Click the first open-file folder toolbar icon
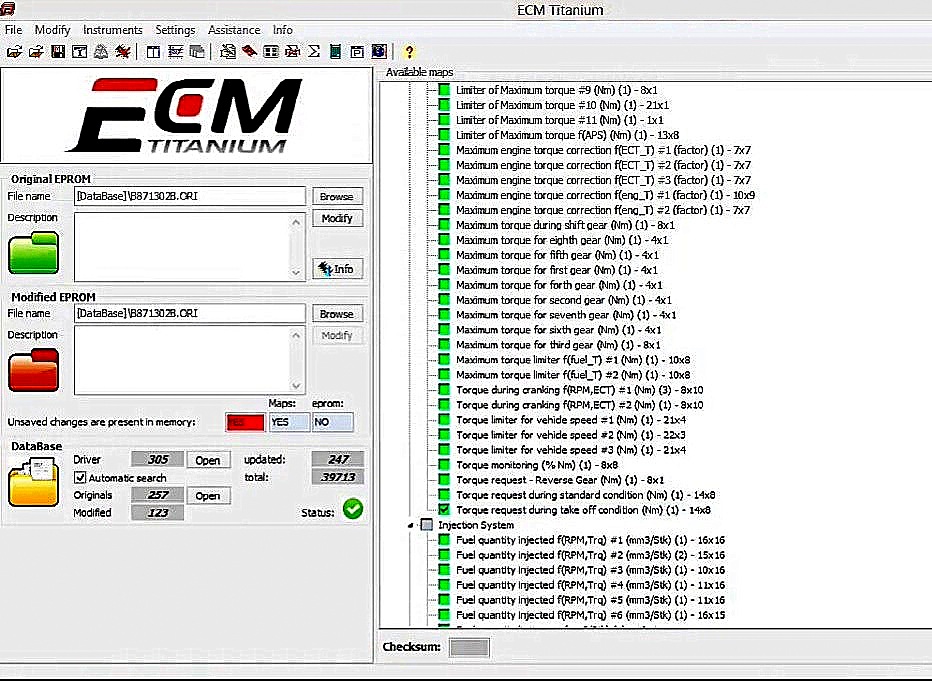This screenshot has height=681, width=932. coord(14,52)
